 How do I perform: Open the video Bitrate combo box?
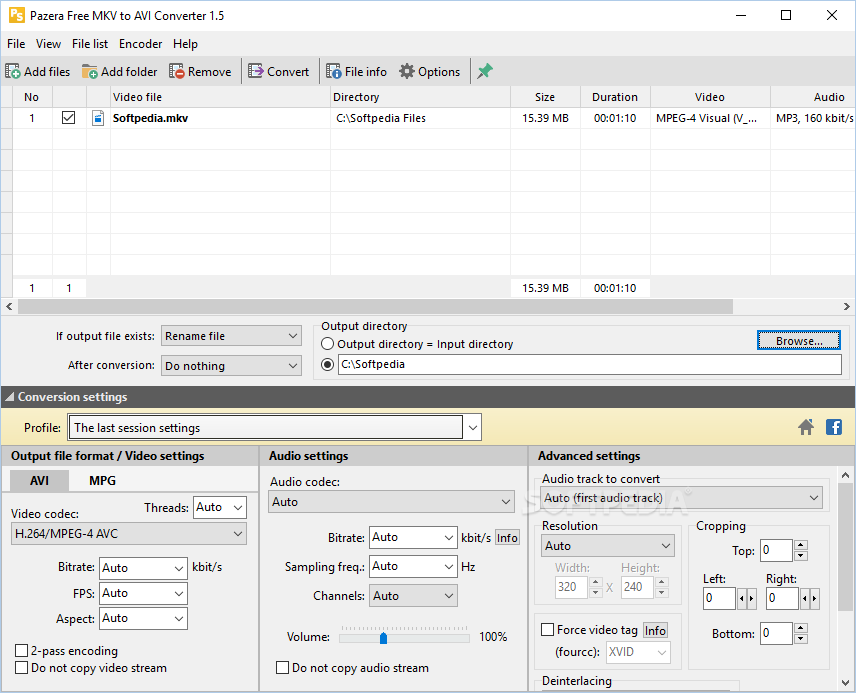[144, 568]
